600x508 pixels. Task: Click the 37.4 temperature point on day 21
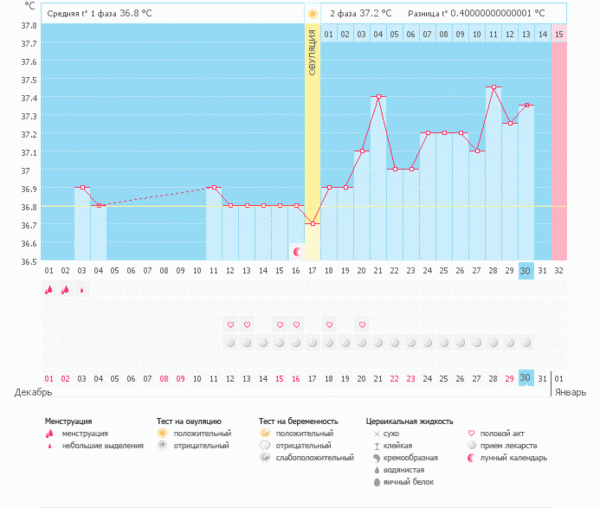click(378, 97)
